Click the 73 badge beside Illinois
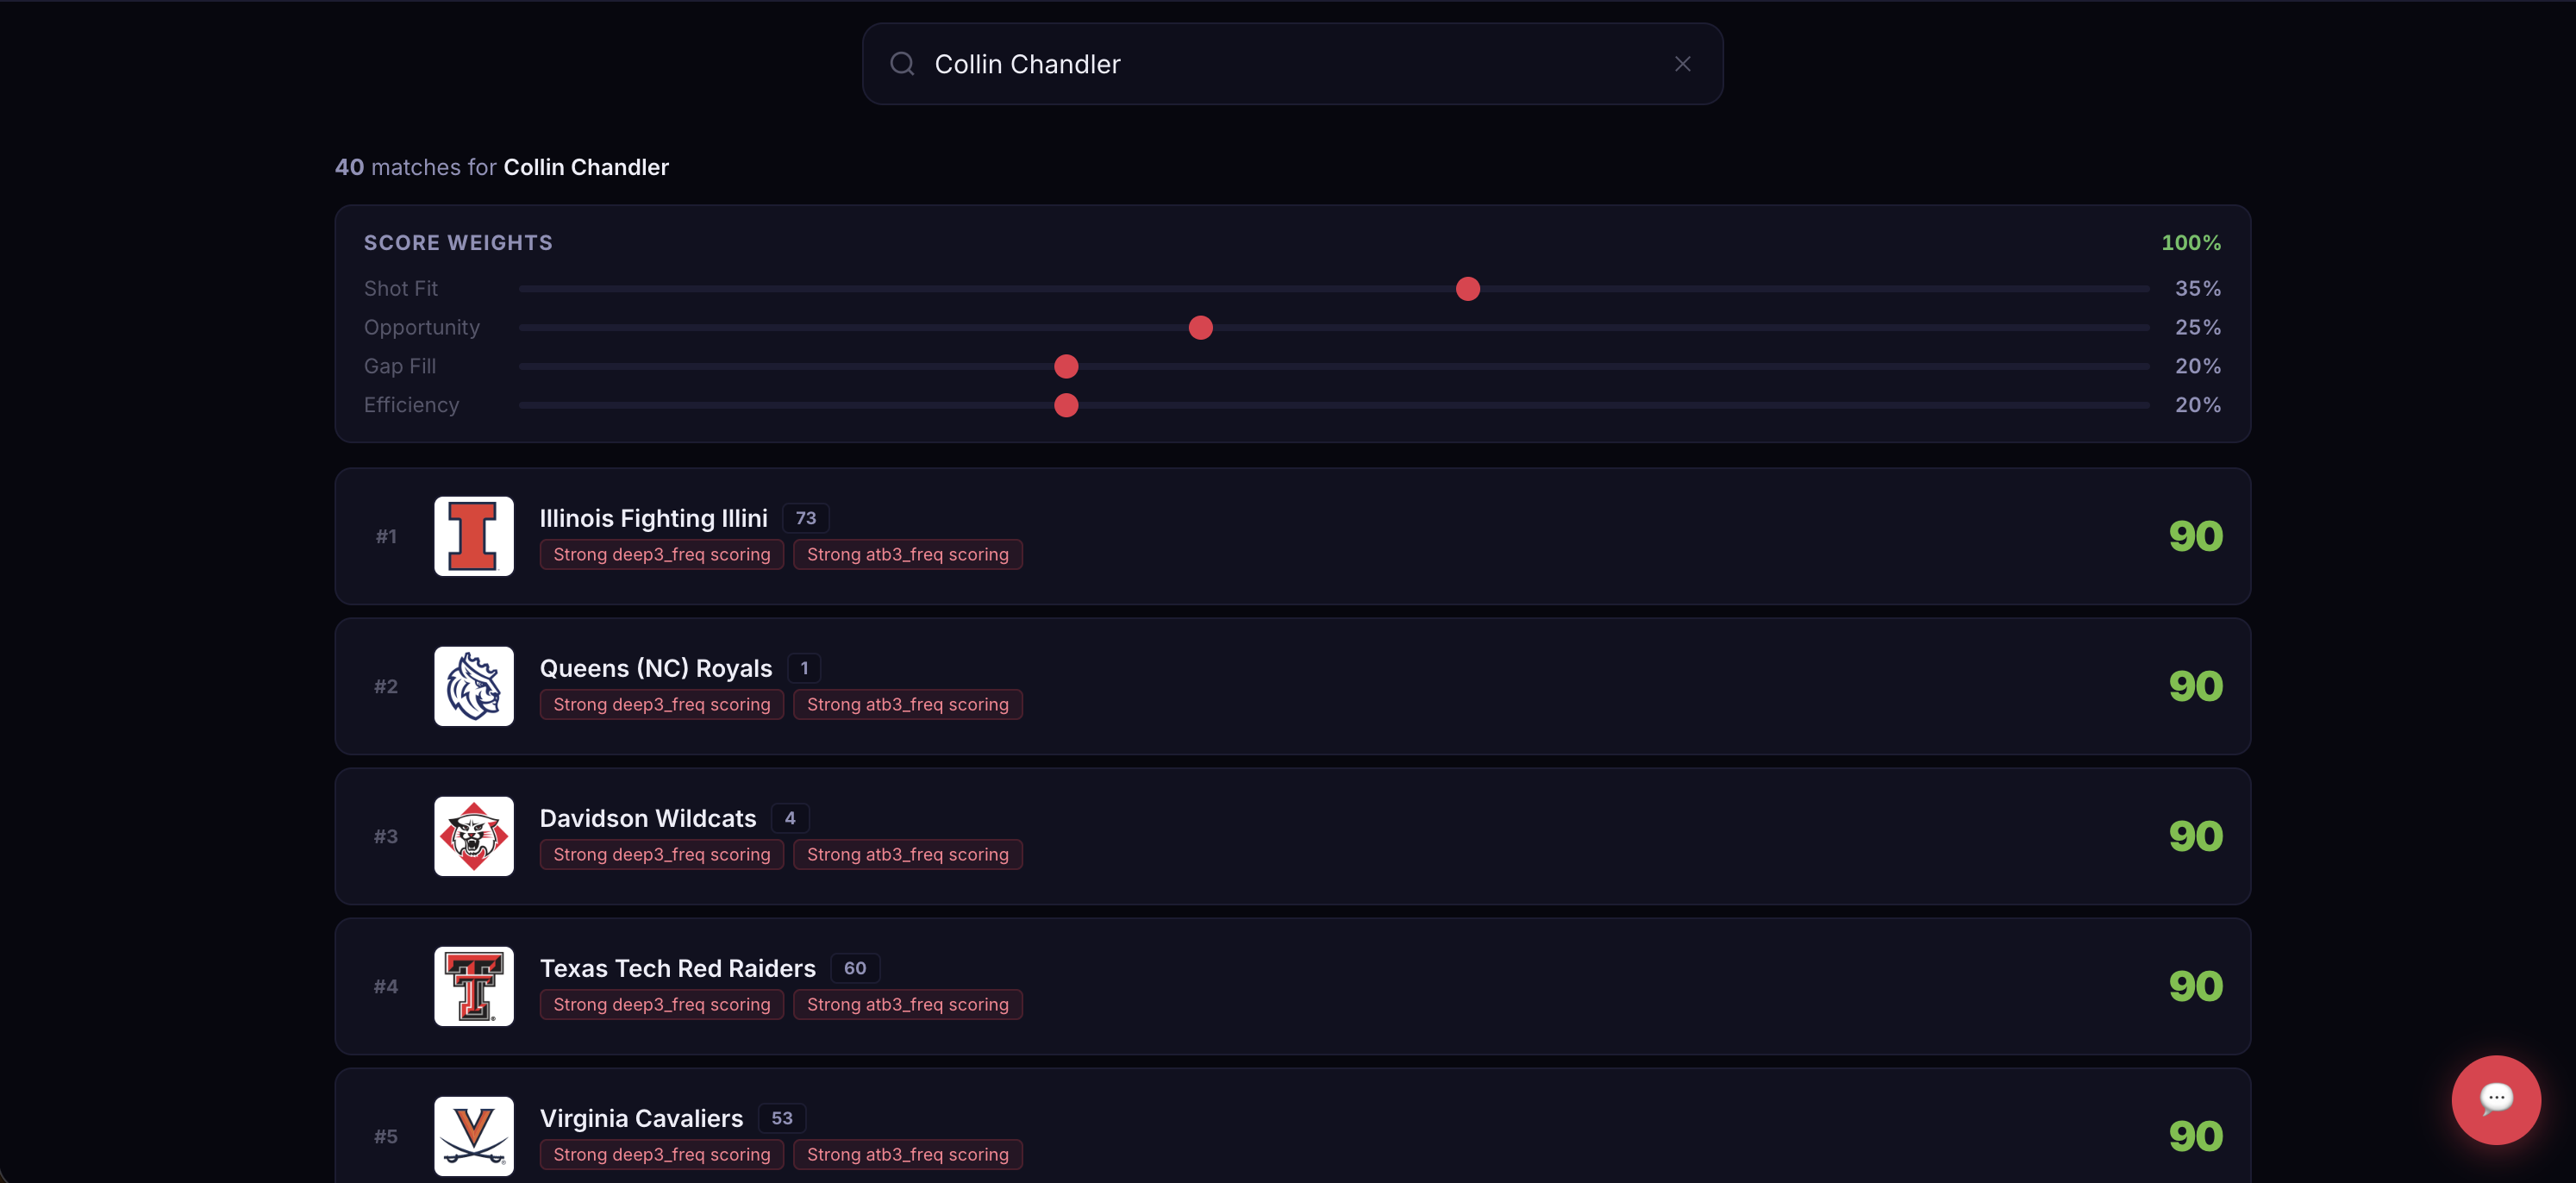The width and height of the screenshot is (2576, 1183). coord(805,518)
